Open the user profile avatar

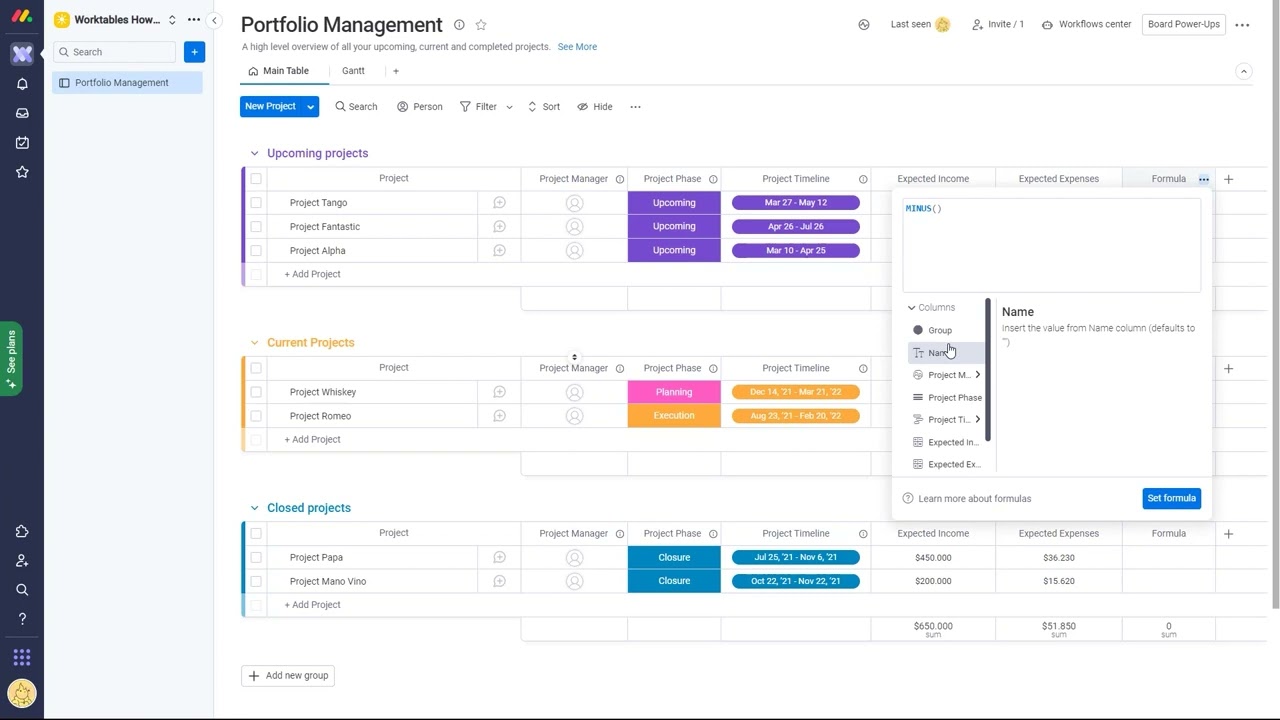(22, 692)
